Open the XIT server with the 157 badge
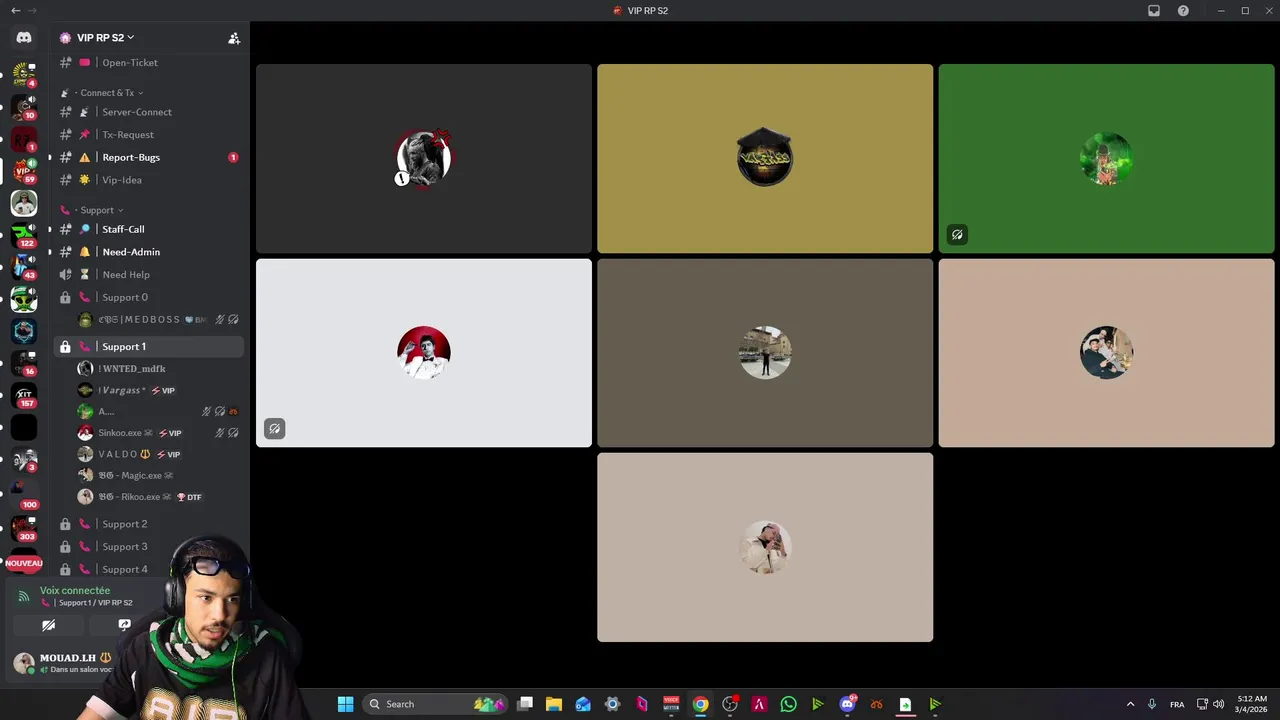This screenshot has width=1280, height=720. click(24, 395)
